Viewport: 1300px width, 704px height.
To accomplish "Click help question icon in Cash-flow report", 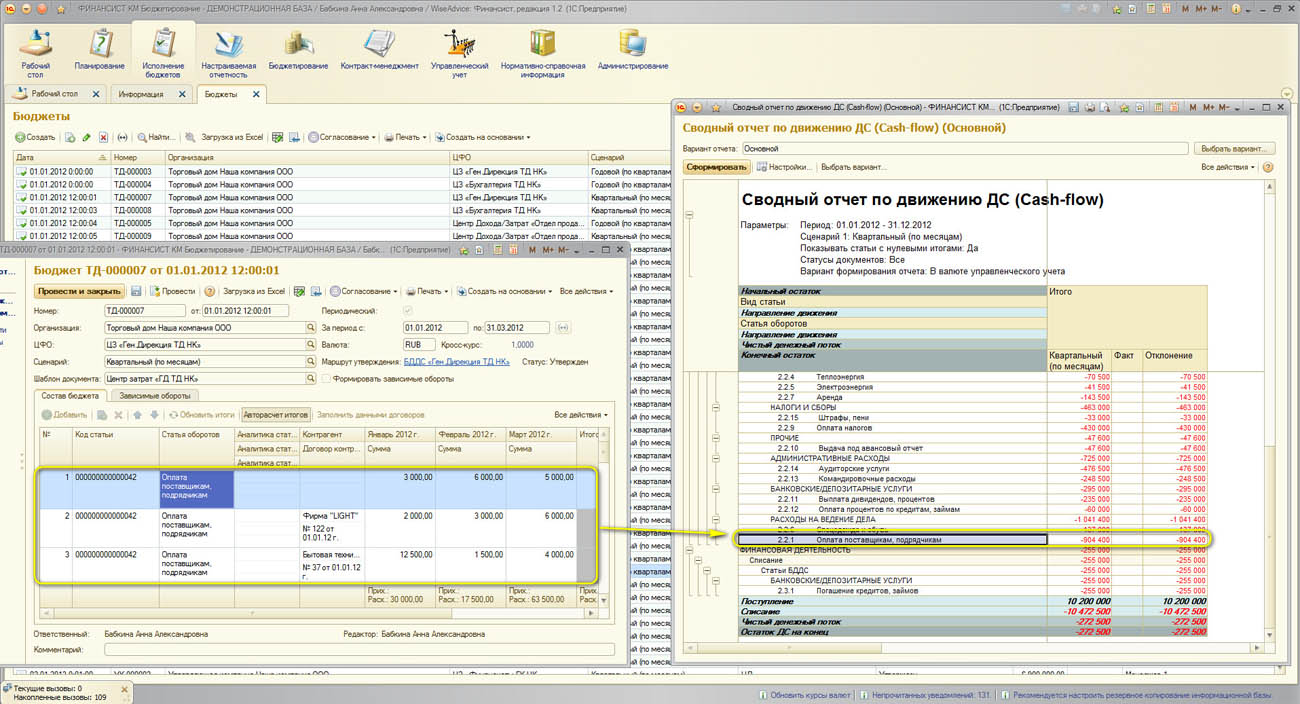I will [x=1268, y=167].
